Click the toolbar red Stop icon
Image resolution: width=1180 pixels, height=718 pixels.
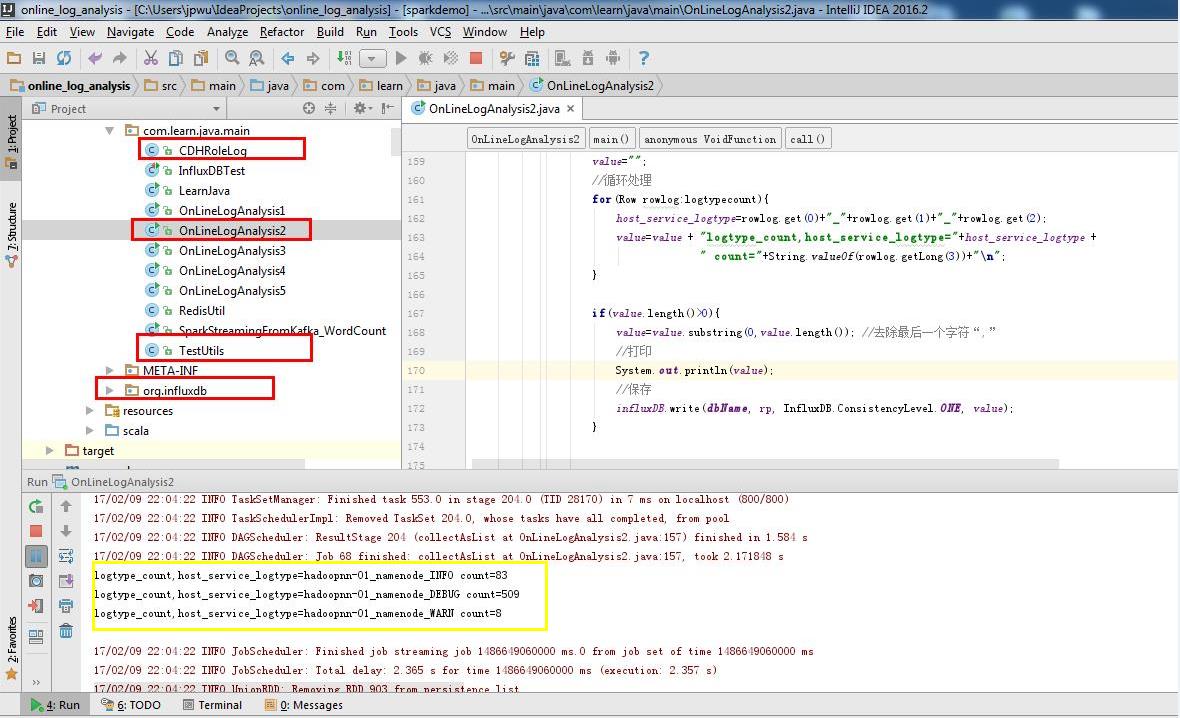(x=476, y=58)
